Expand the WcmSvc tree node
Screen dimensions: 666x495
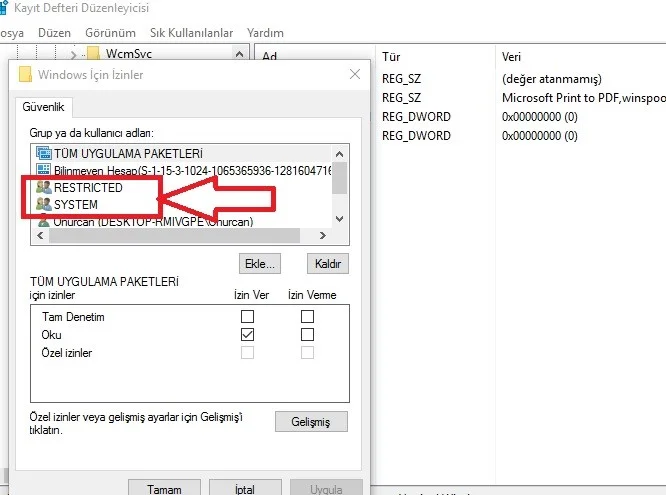pyautogui.click(x=72, y=53)
